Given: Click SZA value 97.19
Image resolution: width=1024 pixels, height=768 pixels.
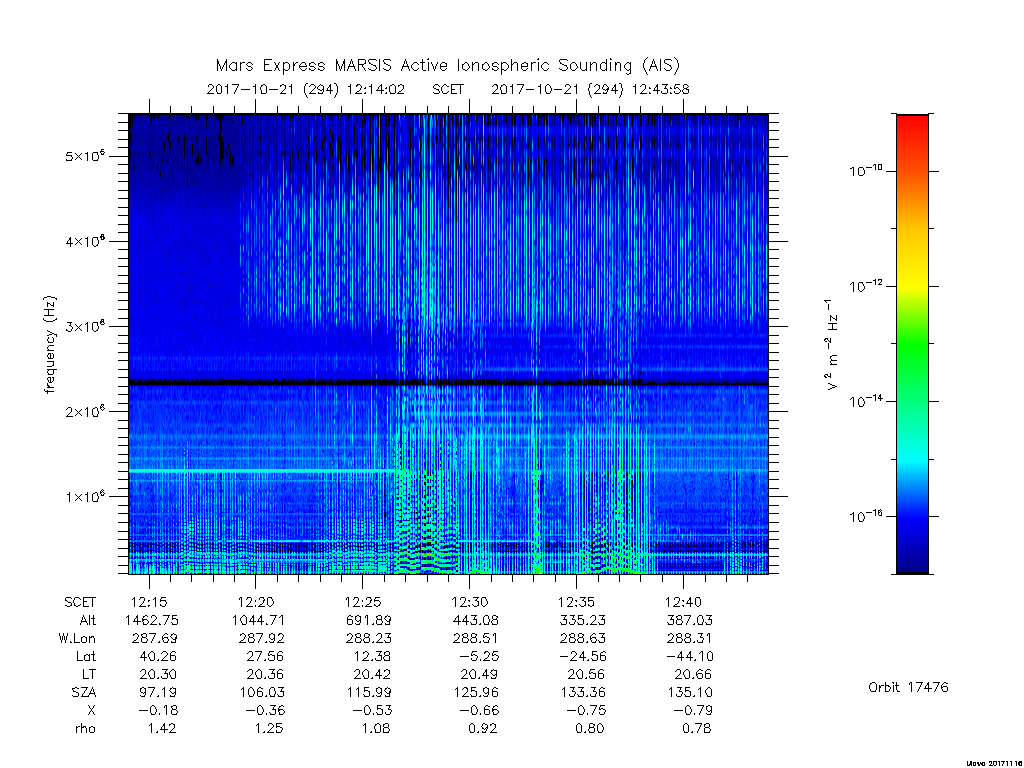Looking at the screenshot, I should [158, 692].
